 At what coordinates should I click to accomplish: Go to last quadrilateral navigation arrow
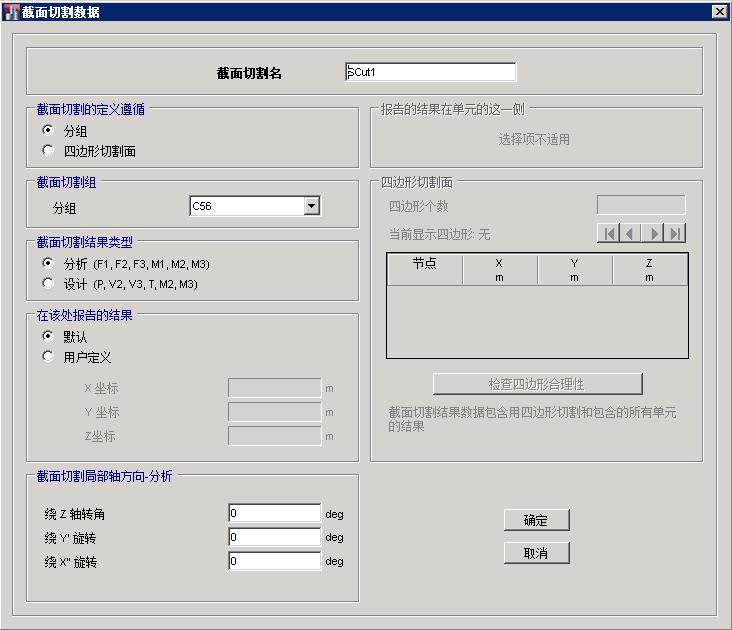pos(676,233)
